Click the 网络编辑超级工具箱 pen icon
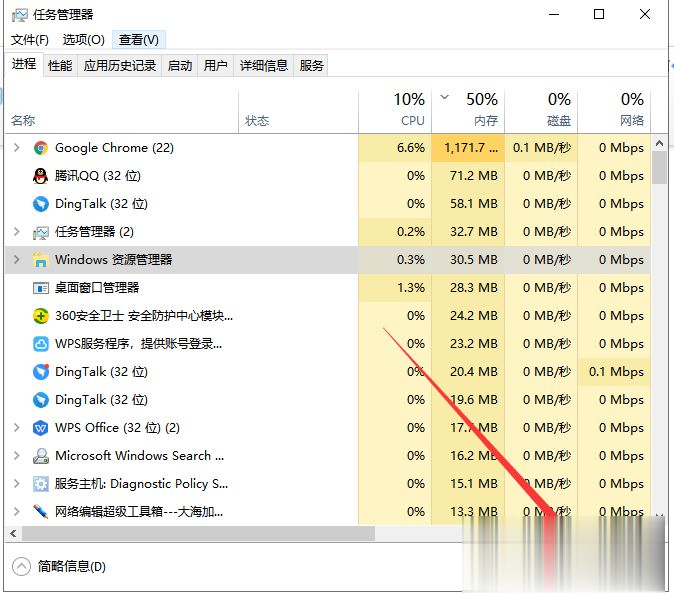This screenshot has width=674, height=600. tap(41, 512)
